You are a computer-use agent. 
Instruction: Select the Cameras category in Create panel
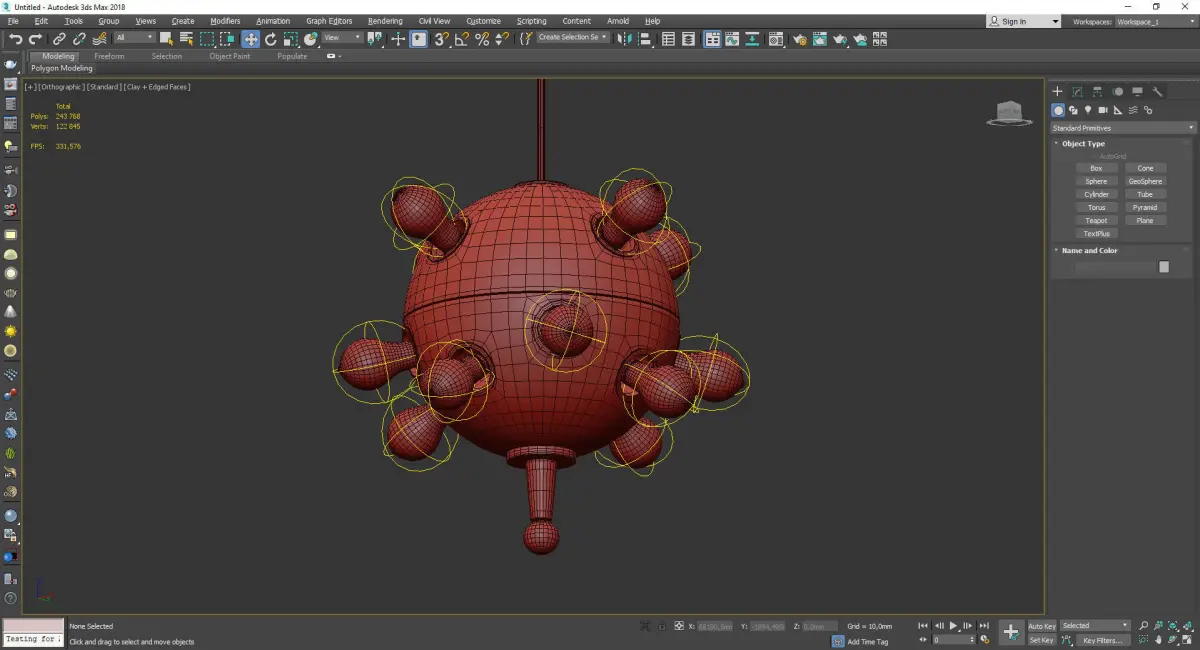pos(1103,110)
